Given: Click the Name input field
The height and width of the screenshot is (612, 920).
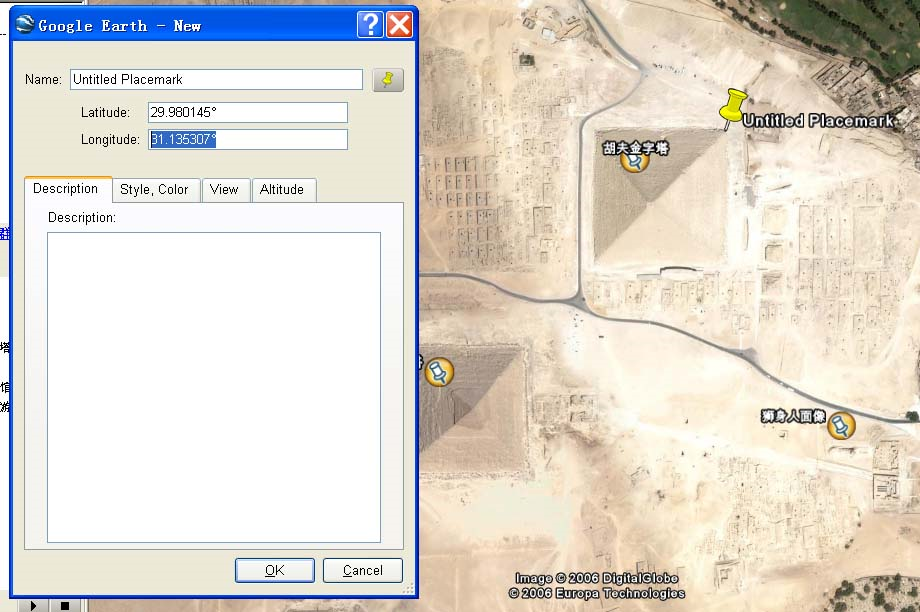Looking at the screenshot, I should [x=217, y=79].
